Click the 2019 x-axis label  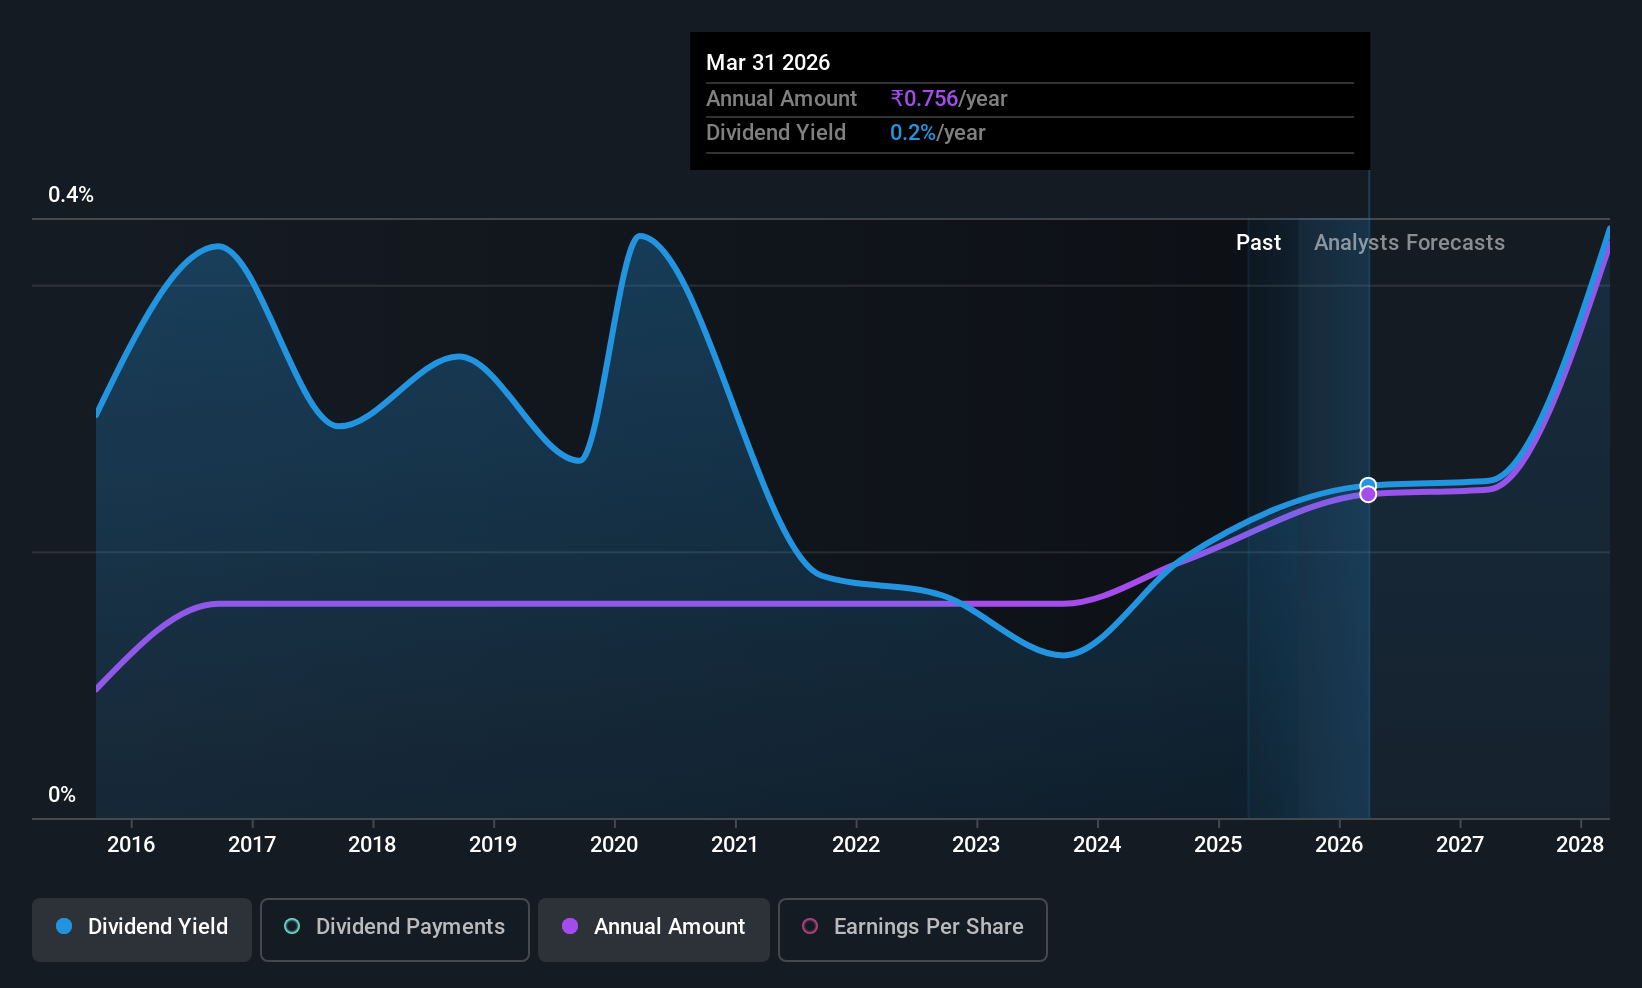tap(493, 845)
